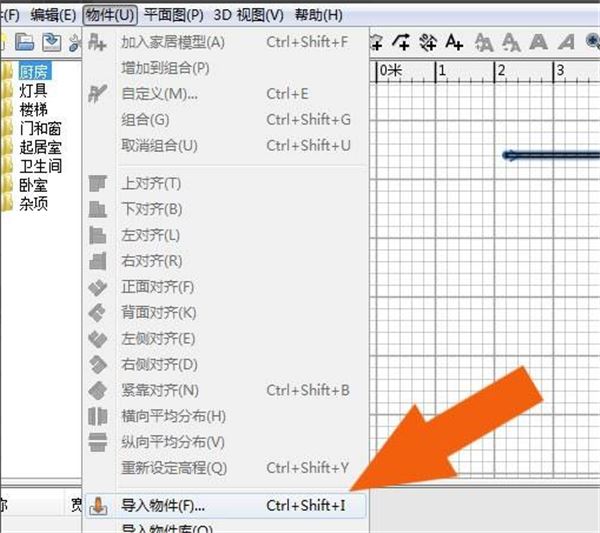Viewport: 600px width, 533px height.
Task: Open the 平面图(P) menu
Action: coord(173,15)
